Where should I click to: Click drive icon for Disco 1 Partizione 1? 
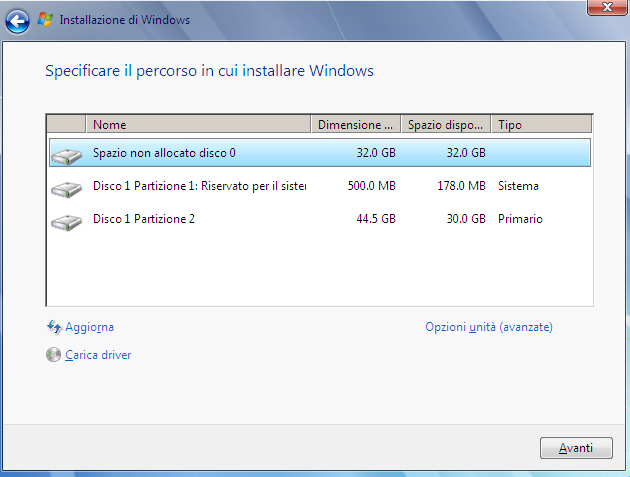(66, 188)
